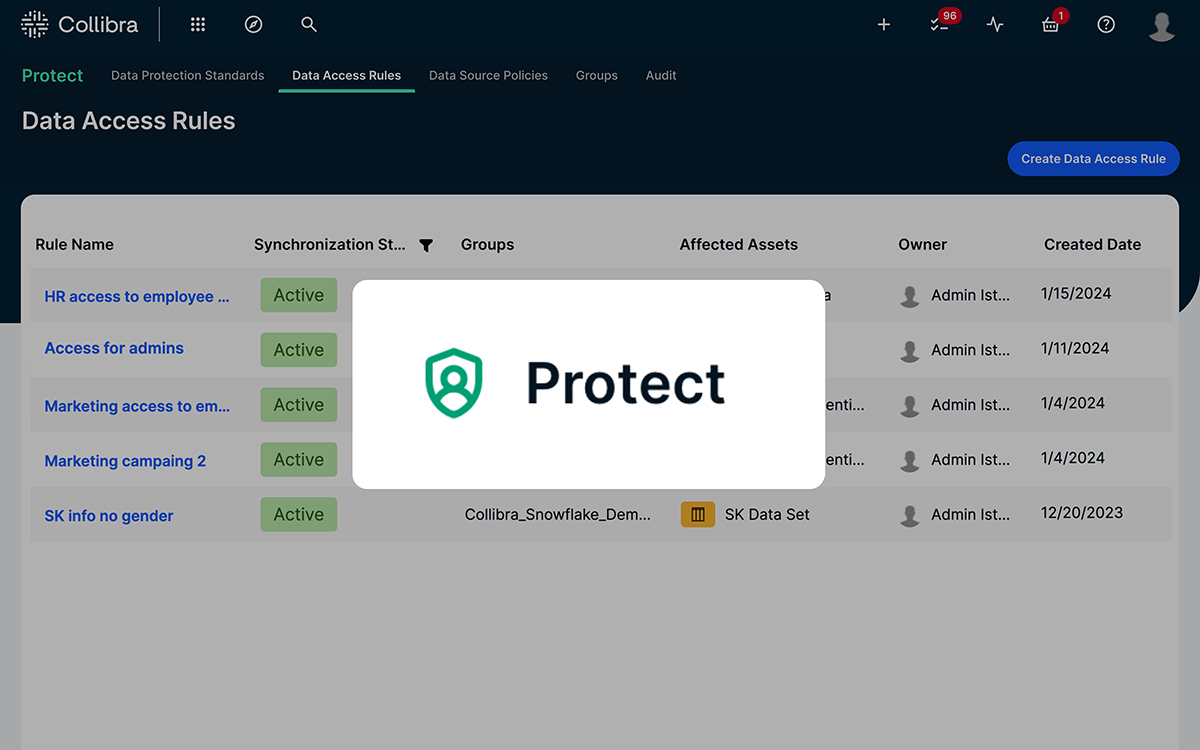Open the plus quick-create menu

click(x=883, y=24)
